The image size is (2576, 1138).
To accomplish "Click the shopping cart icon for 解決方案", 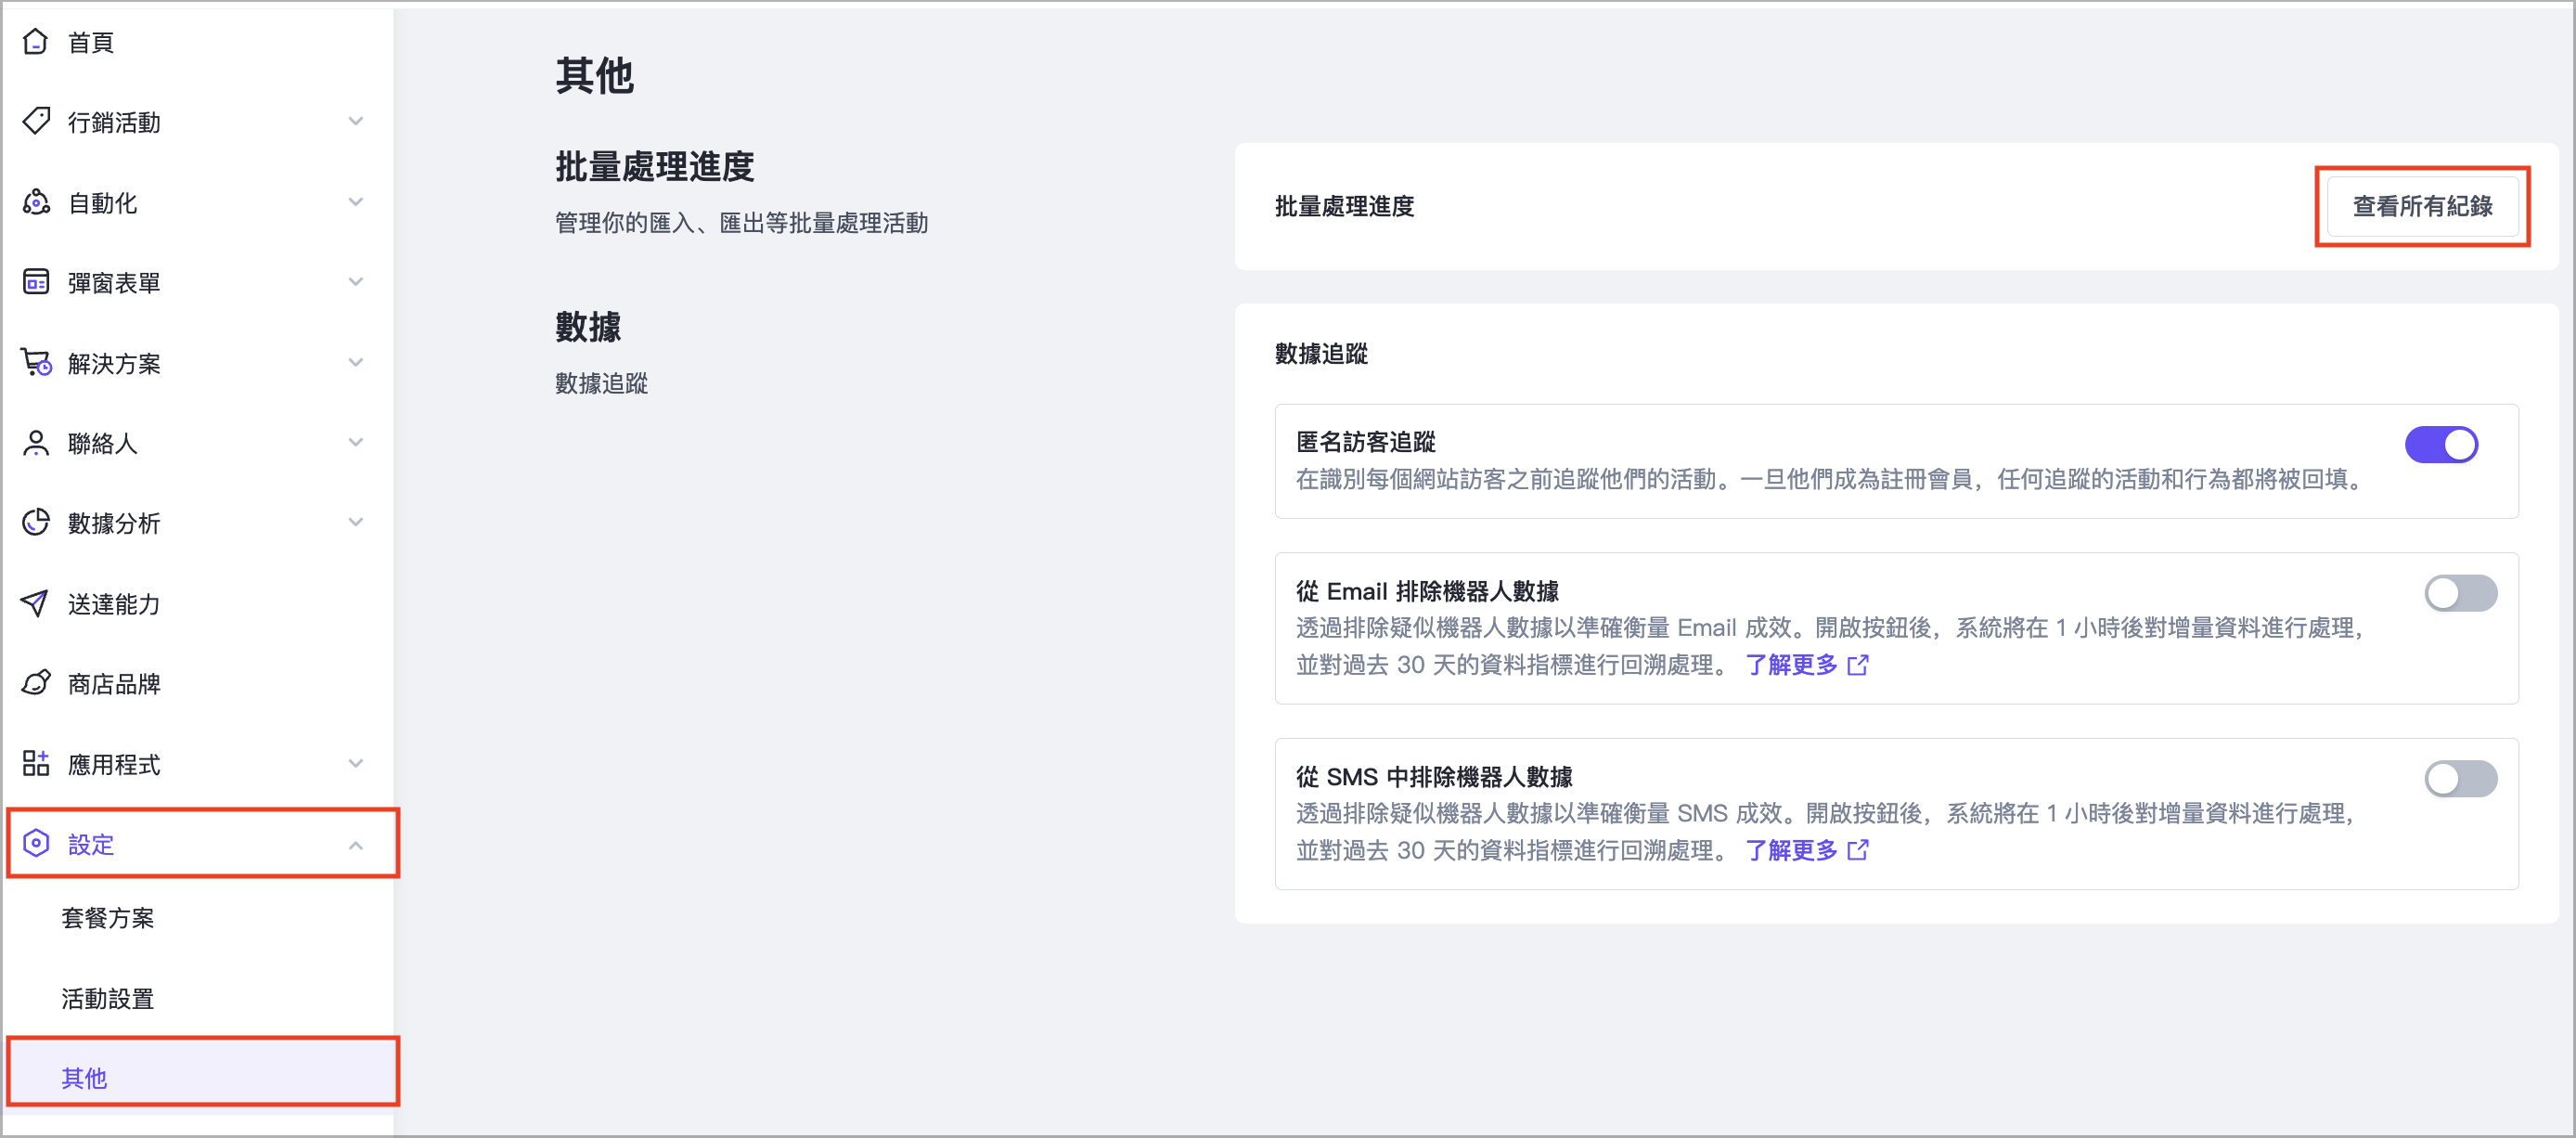I will (x=36, y=362).
